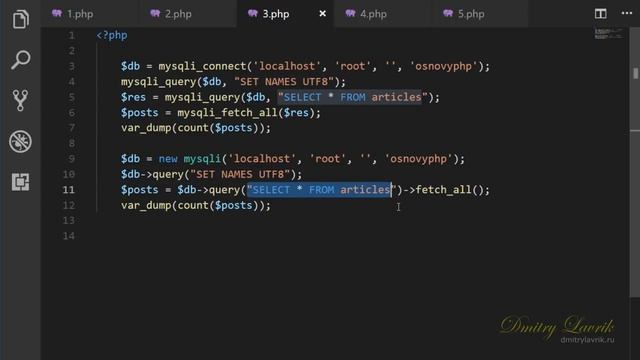Open the Explorer files view
This screenshot has height=360, width=640.
coord(20,19)
